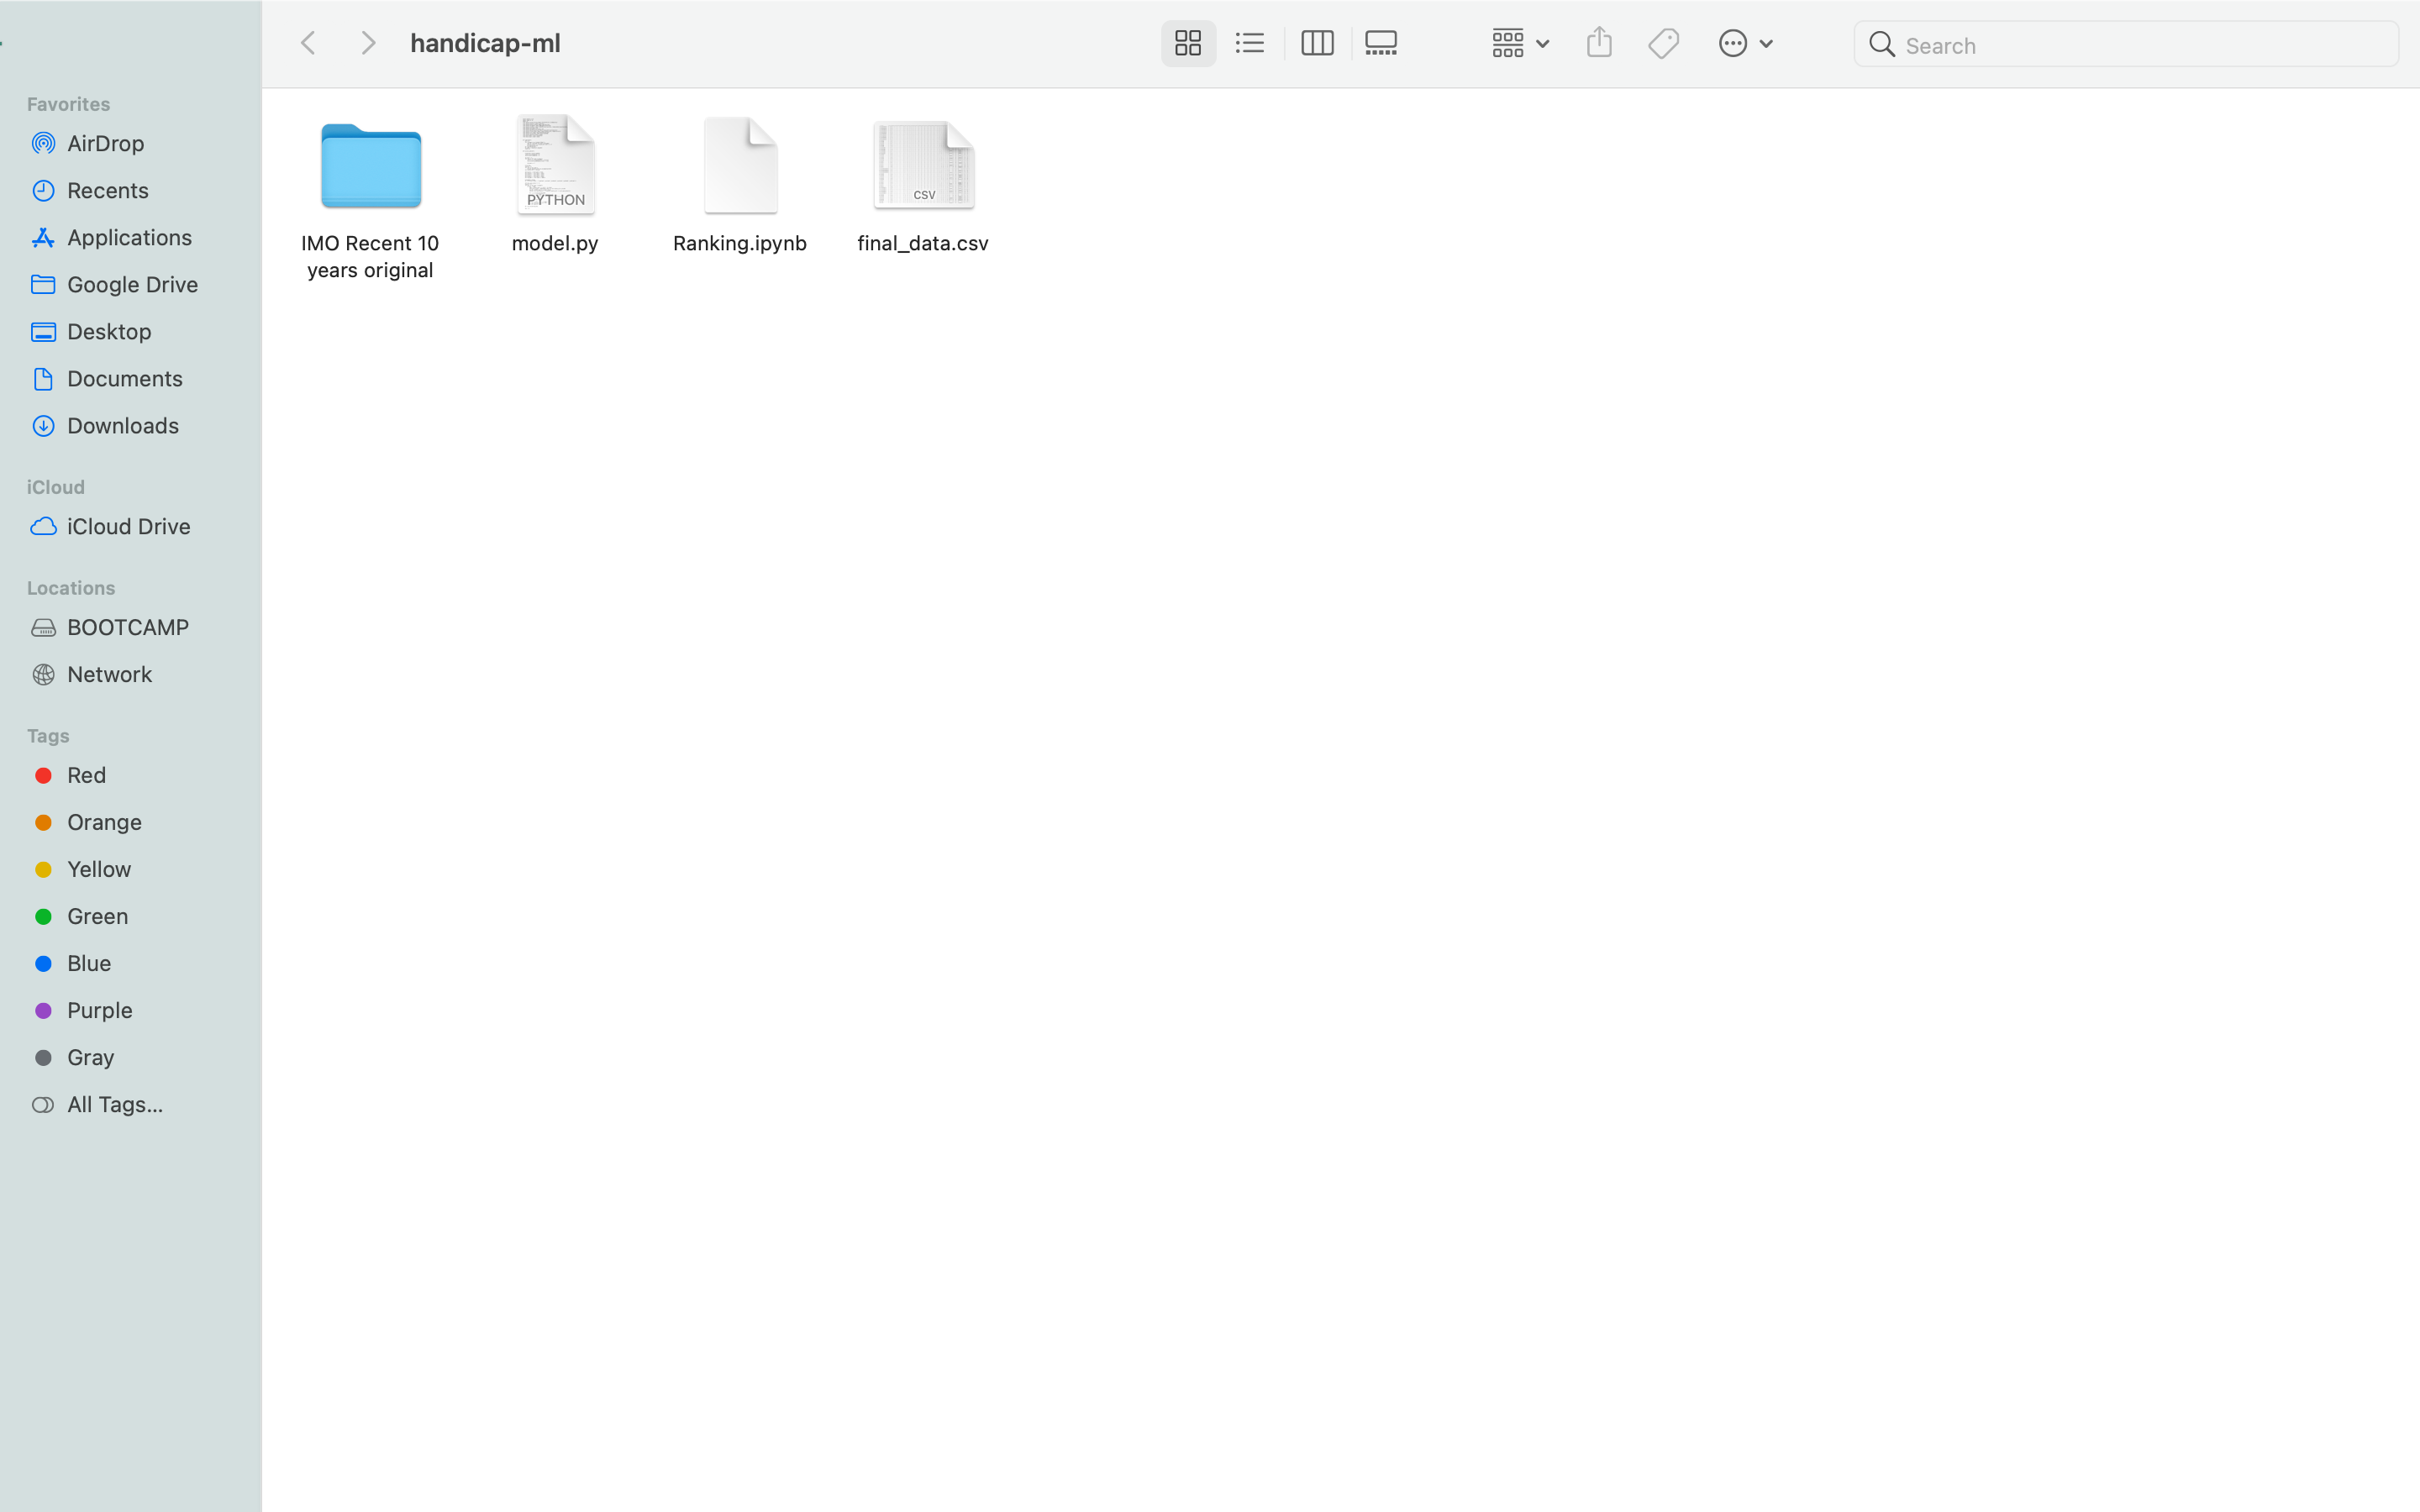Select IMO Recent 10 years original folder

371,166
